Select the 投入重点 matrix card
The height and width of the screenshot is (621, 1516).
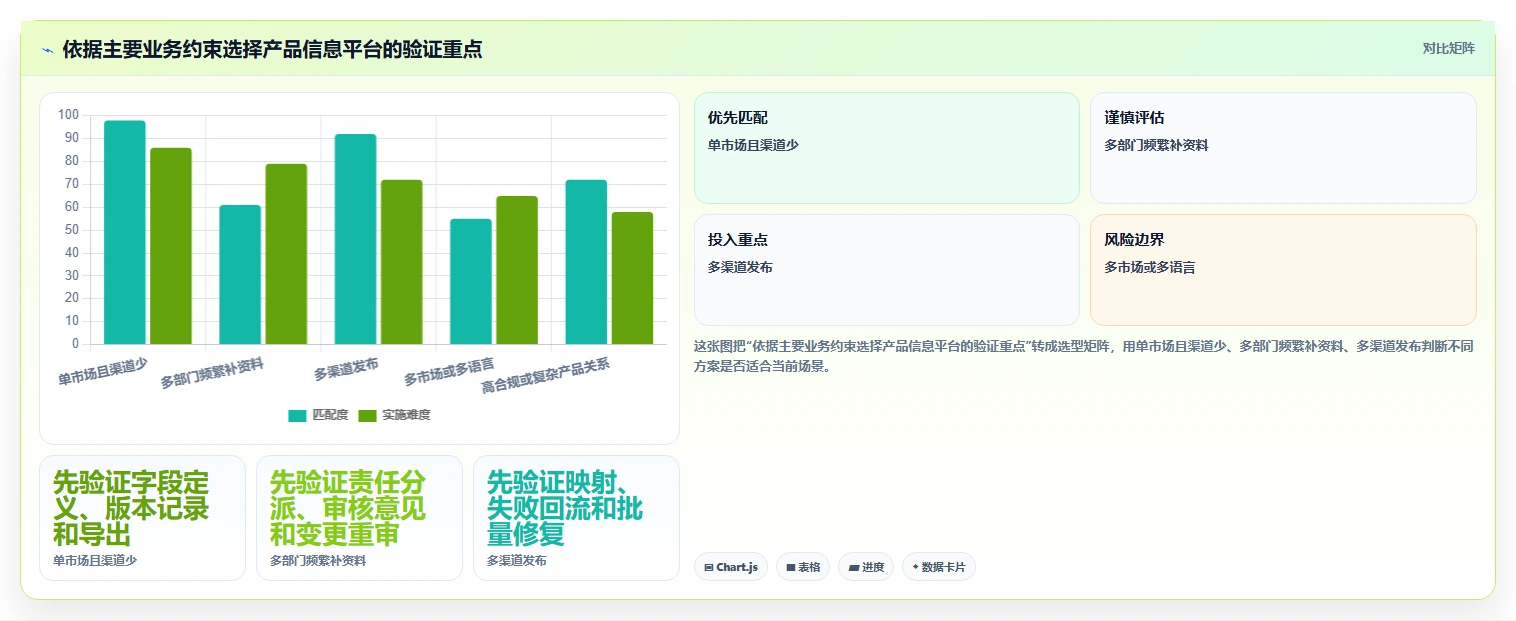887,270
